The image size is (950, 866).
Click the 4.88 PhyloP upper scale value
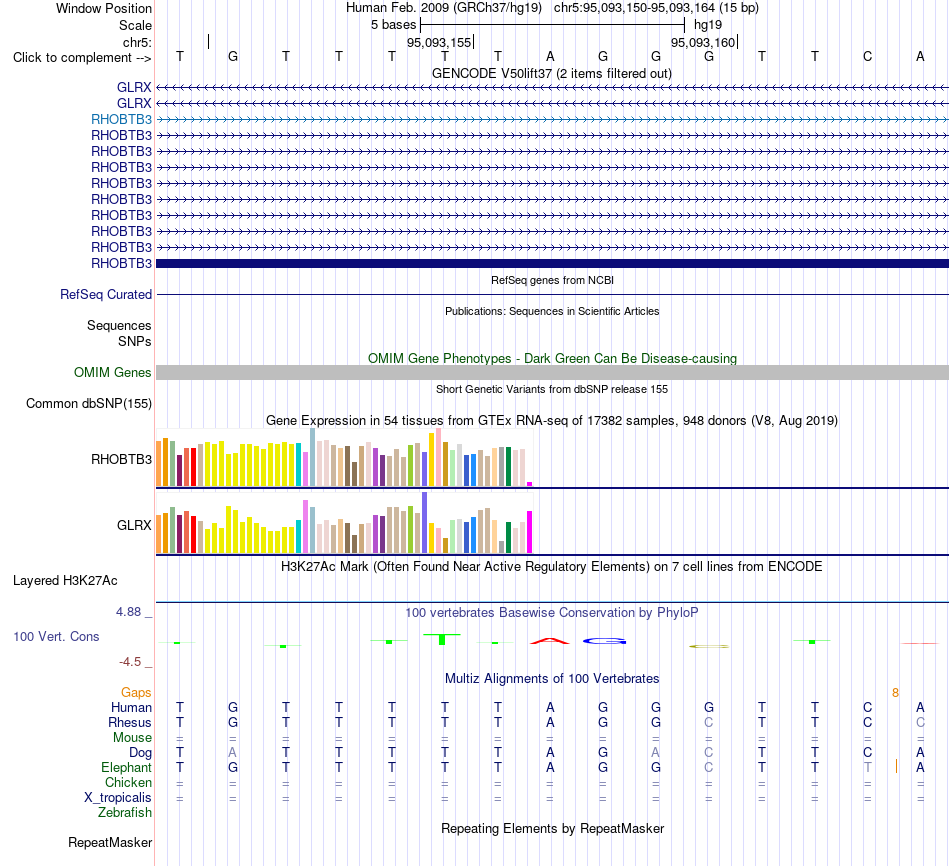(128, 612)
